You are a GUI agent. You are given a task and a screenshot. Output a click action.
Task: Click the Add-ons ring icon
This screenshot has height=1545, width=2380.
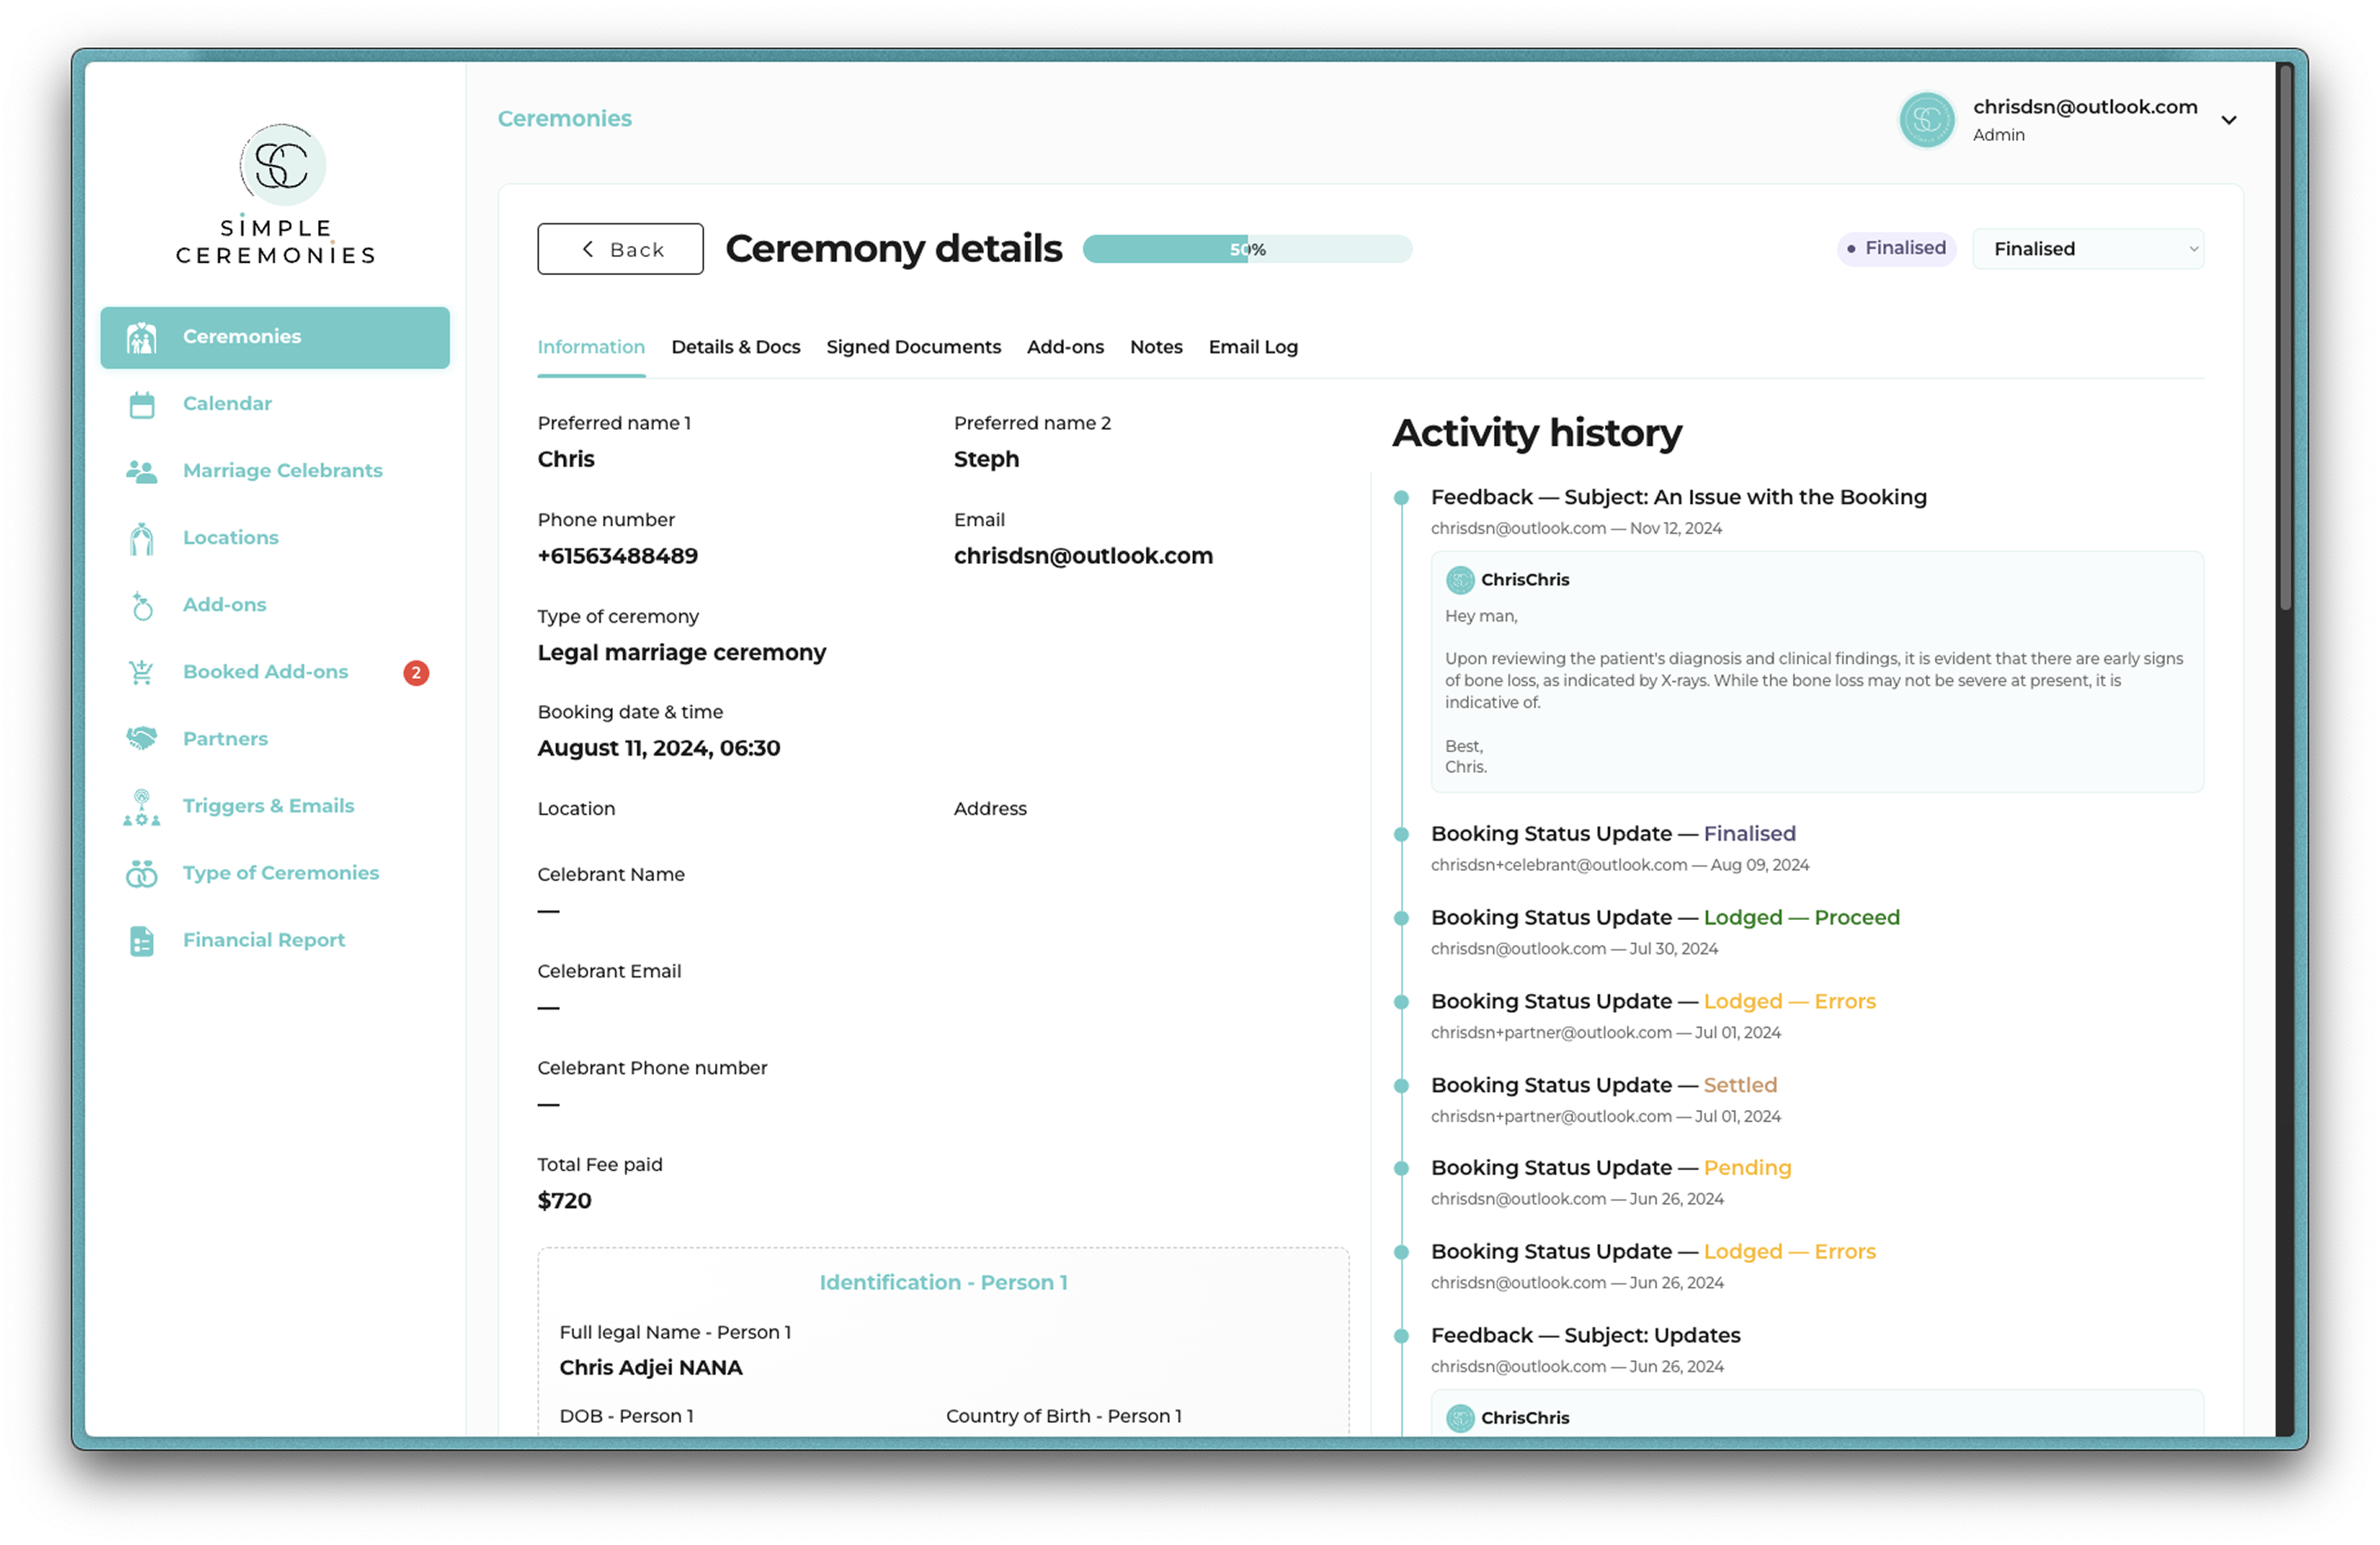pyautogui.click(x=141, y=605)
